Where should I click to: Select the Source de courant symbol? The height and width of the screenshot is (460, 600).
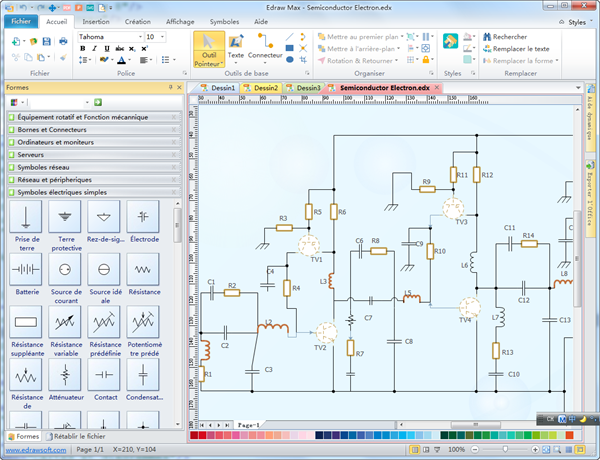pos(66,270)
